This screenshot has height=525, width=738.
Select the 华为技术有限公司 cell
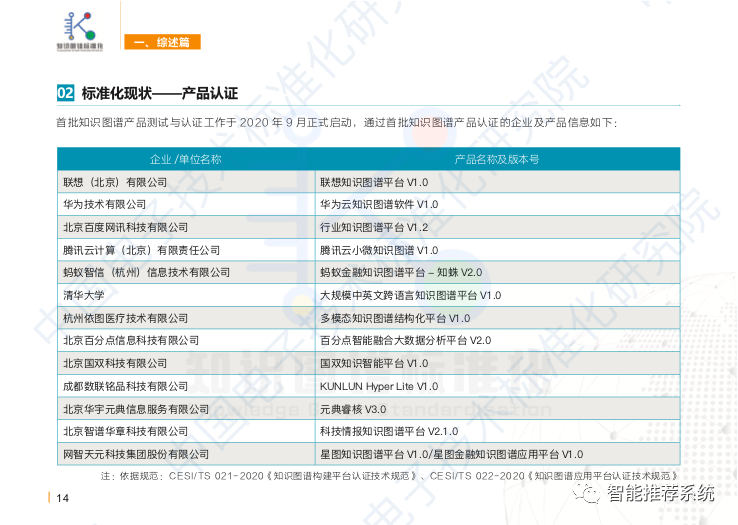186,204
